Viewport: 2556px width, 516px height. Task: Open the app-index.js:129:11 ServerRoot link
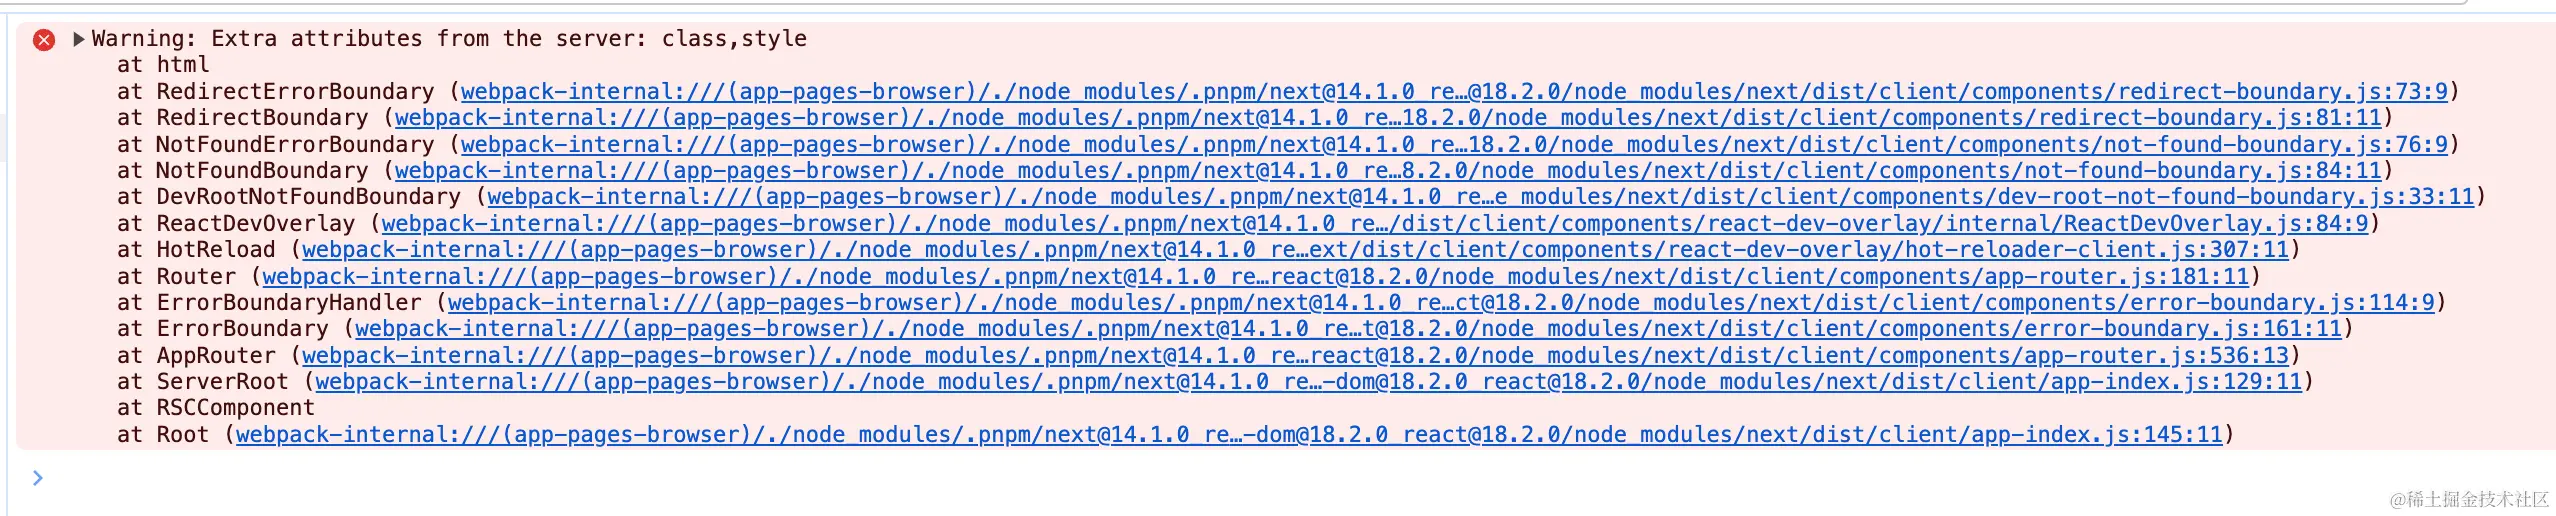click(1309, 382)
